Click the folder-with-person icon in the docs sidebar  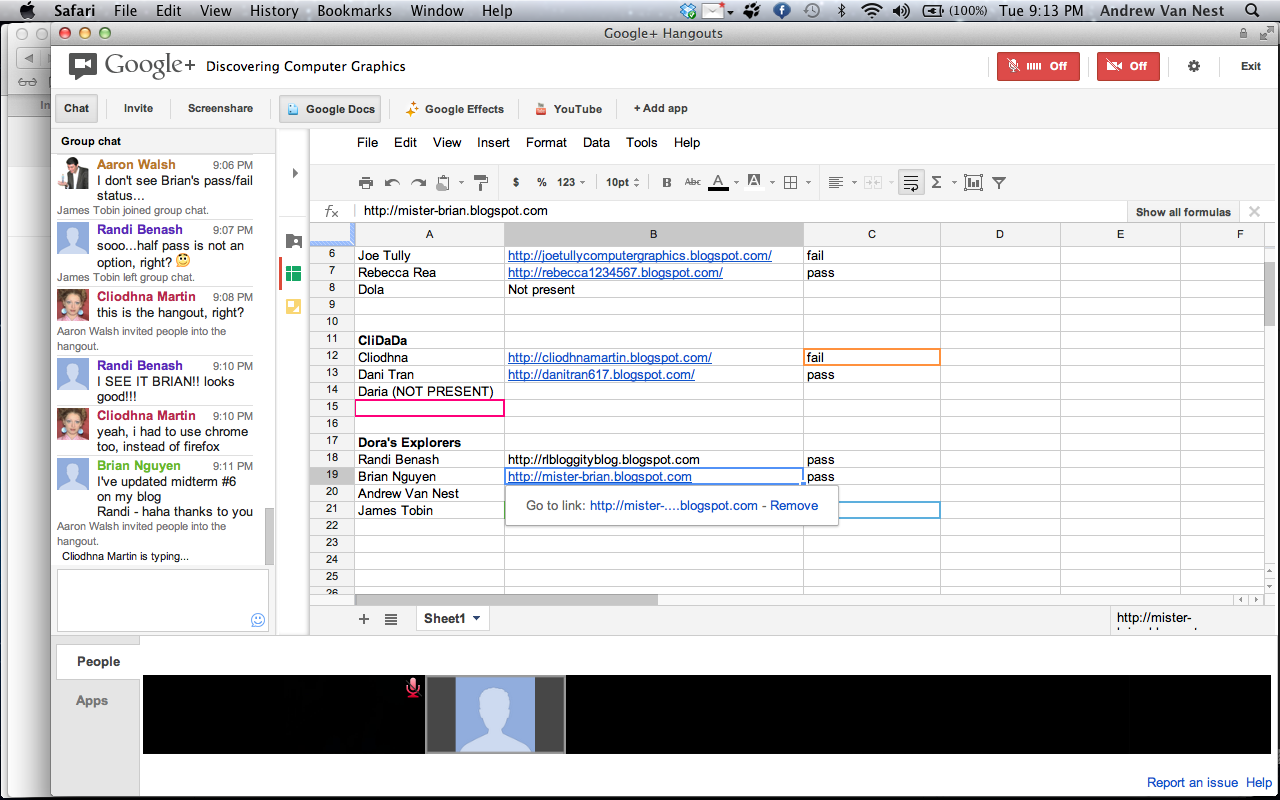point(293,241)
